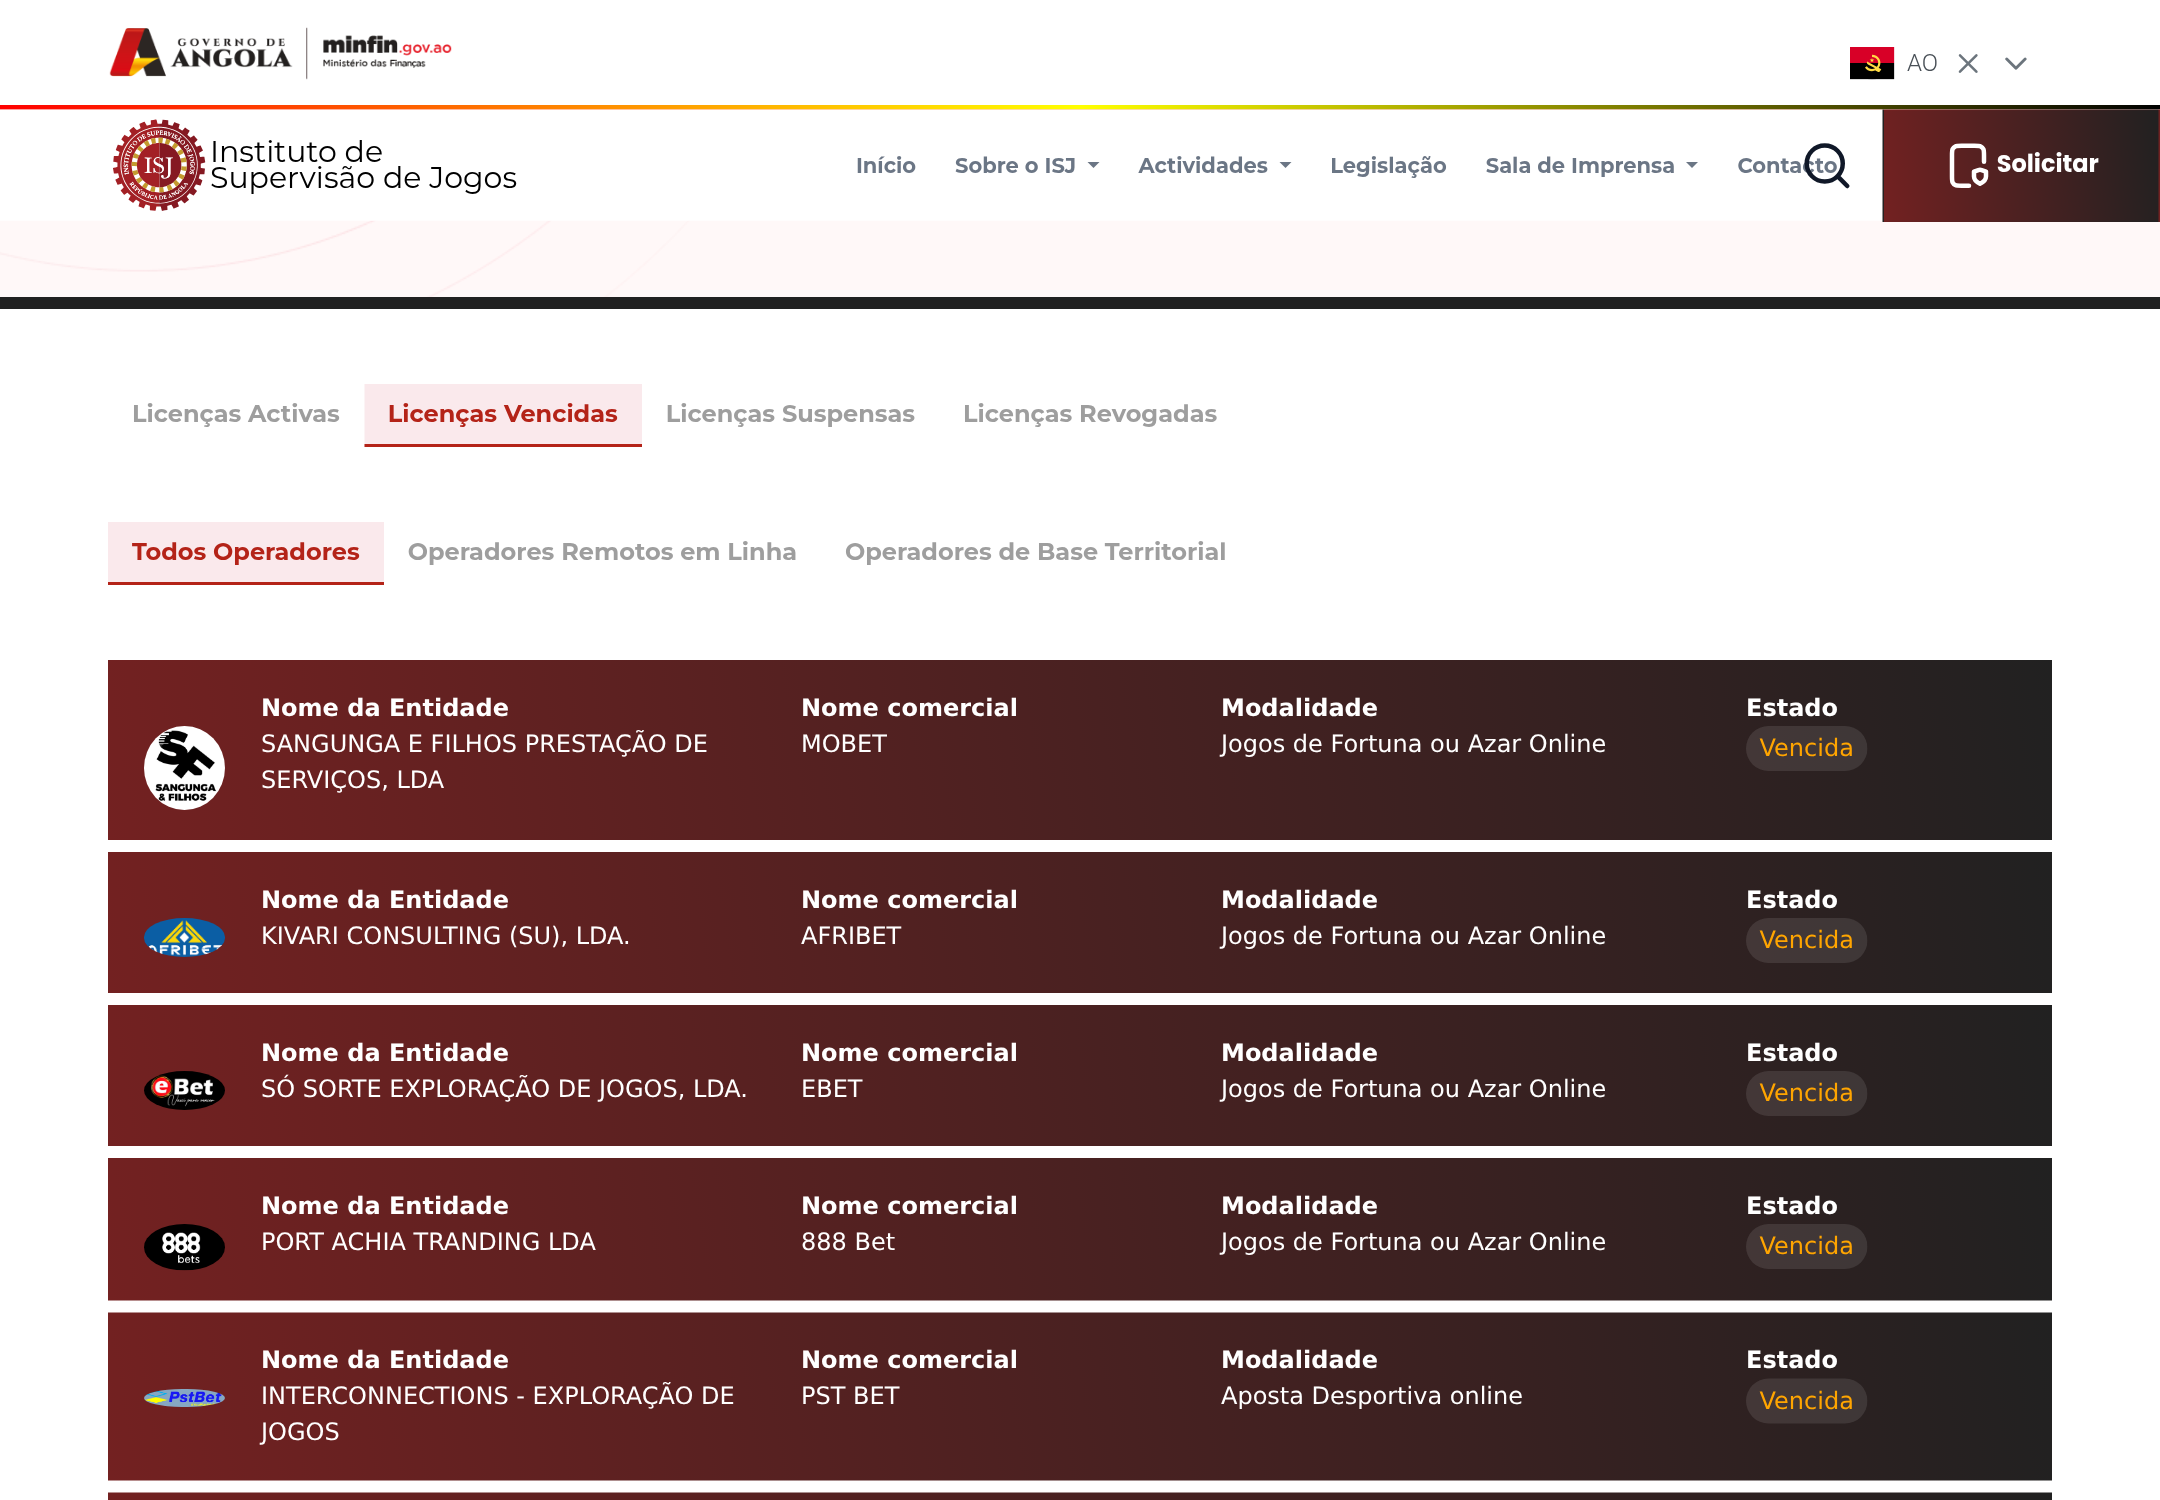
Task: Close the AO language selector with X
Action: point(1968,63)
